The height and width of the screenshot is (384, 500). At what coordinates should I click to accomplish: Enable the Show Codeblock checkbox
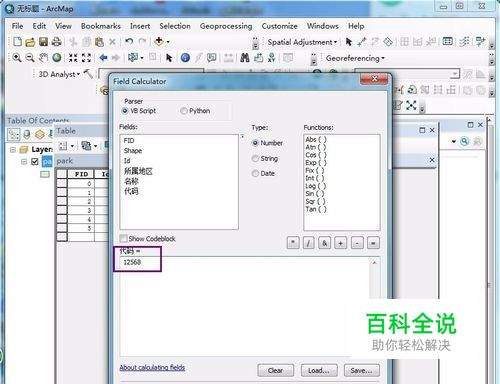(x=123, y=238)
